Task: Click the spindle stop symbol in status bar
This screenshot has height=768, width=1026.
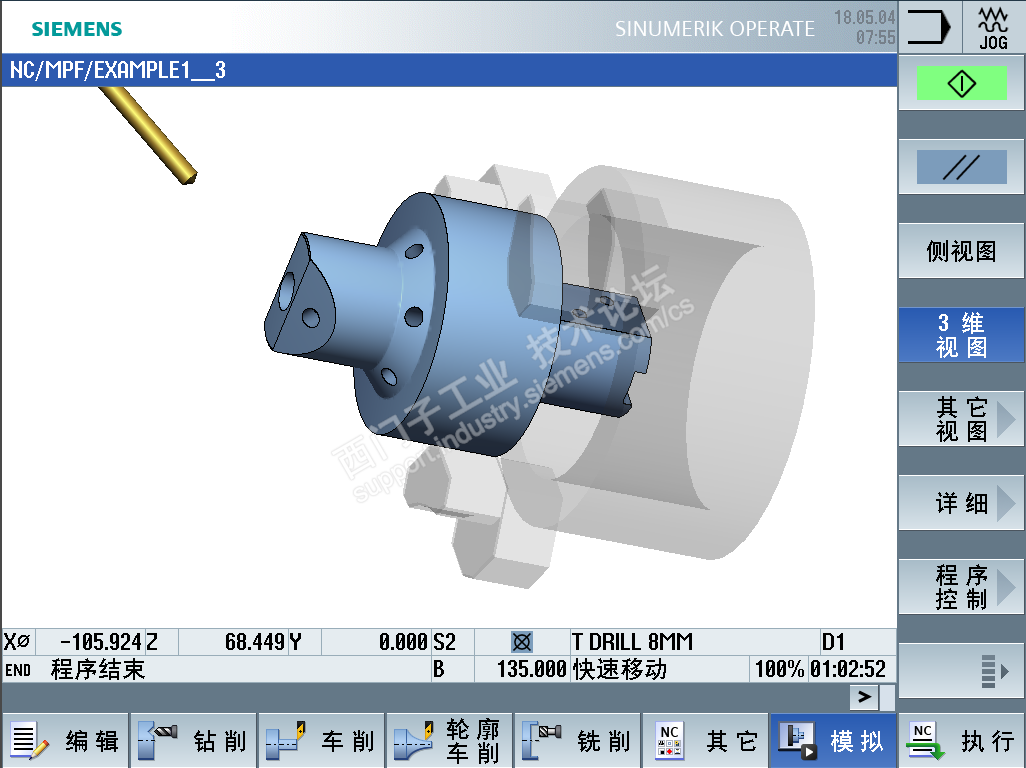Action: click(522, 642)
